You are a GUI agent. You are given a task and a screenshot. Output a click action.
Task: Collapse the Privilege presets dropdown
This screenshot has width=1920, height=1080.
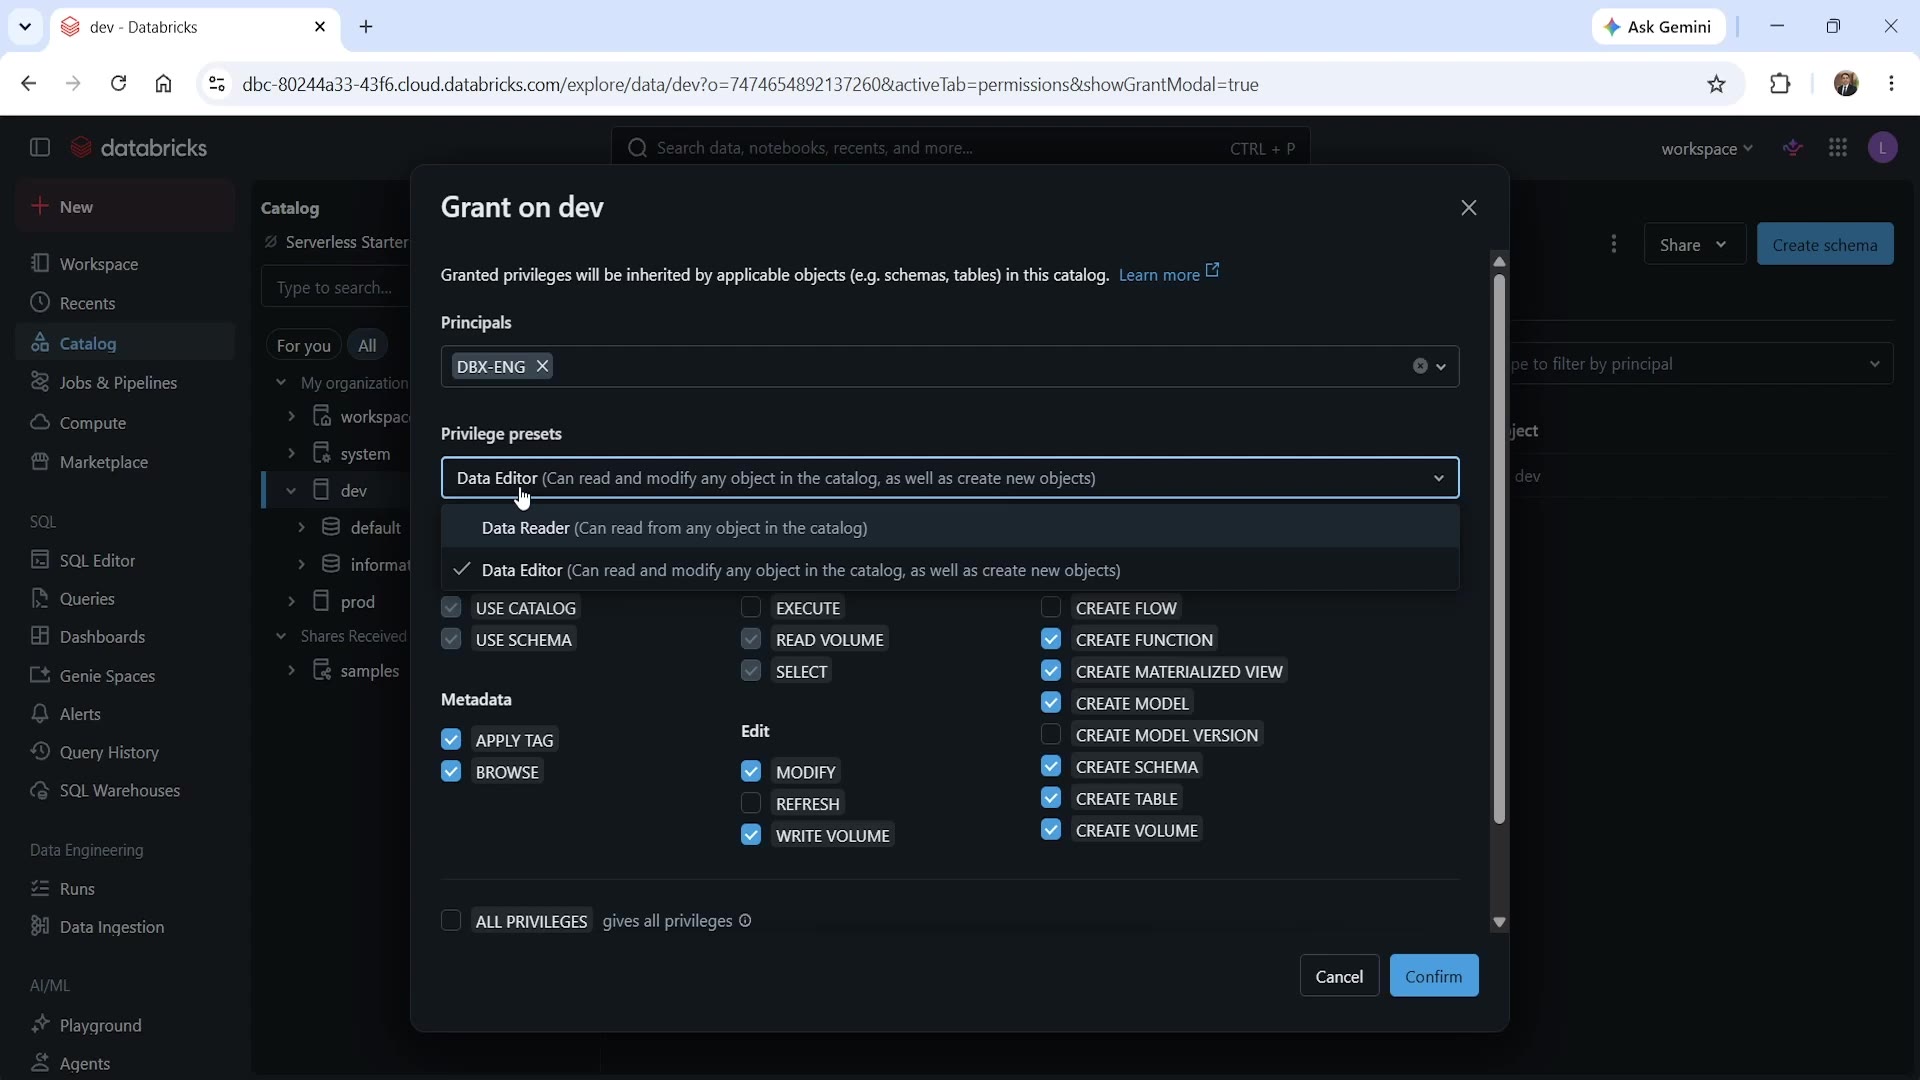(1438, 478)
